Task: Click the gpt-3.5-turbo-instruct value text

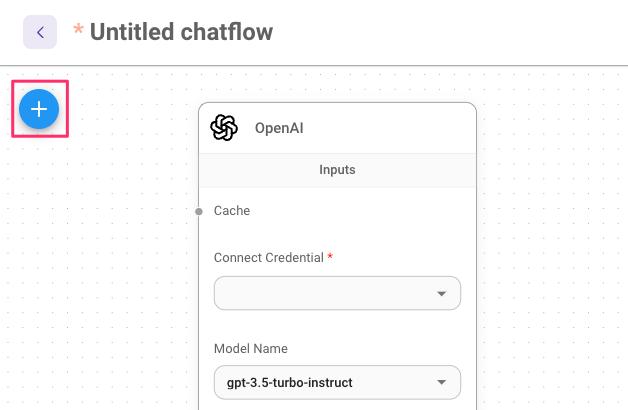Action: click(290, 383)
